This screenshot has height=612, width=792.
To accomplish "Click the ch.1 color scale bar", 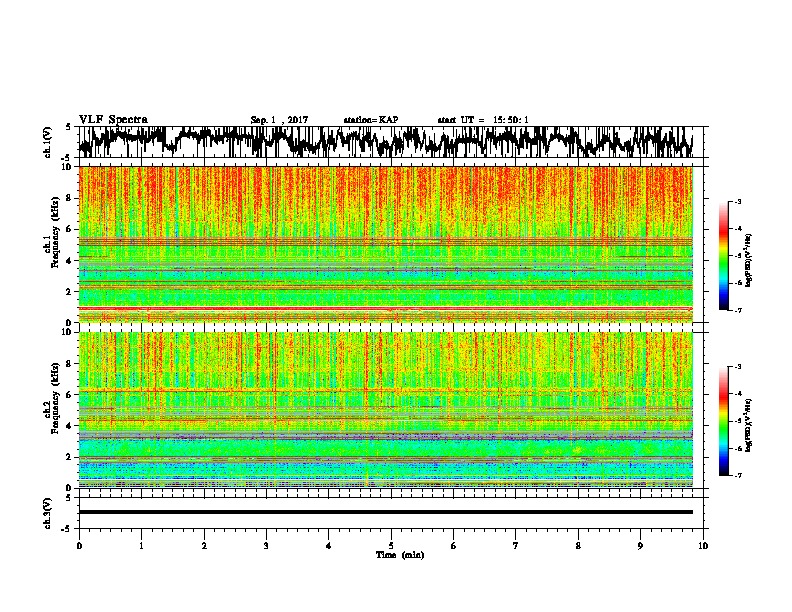I will [x=723, y=256].
